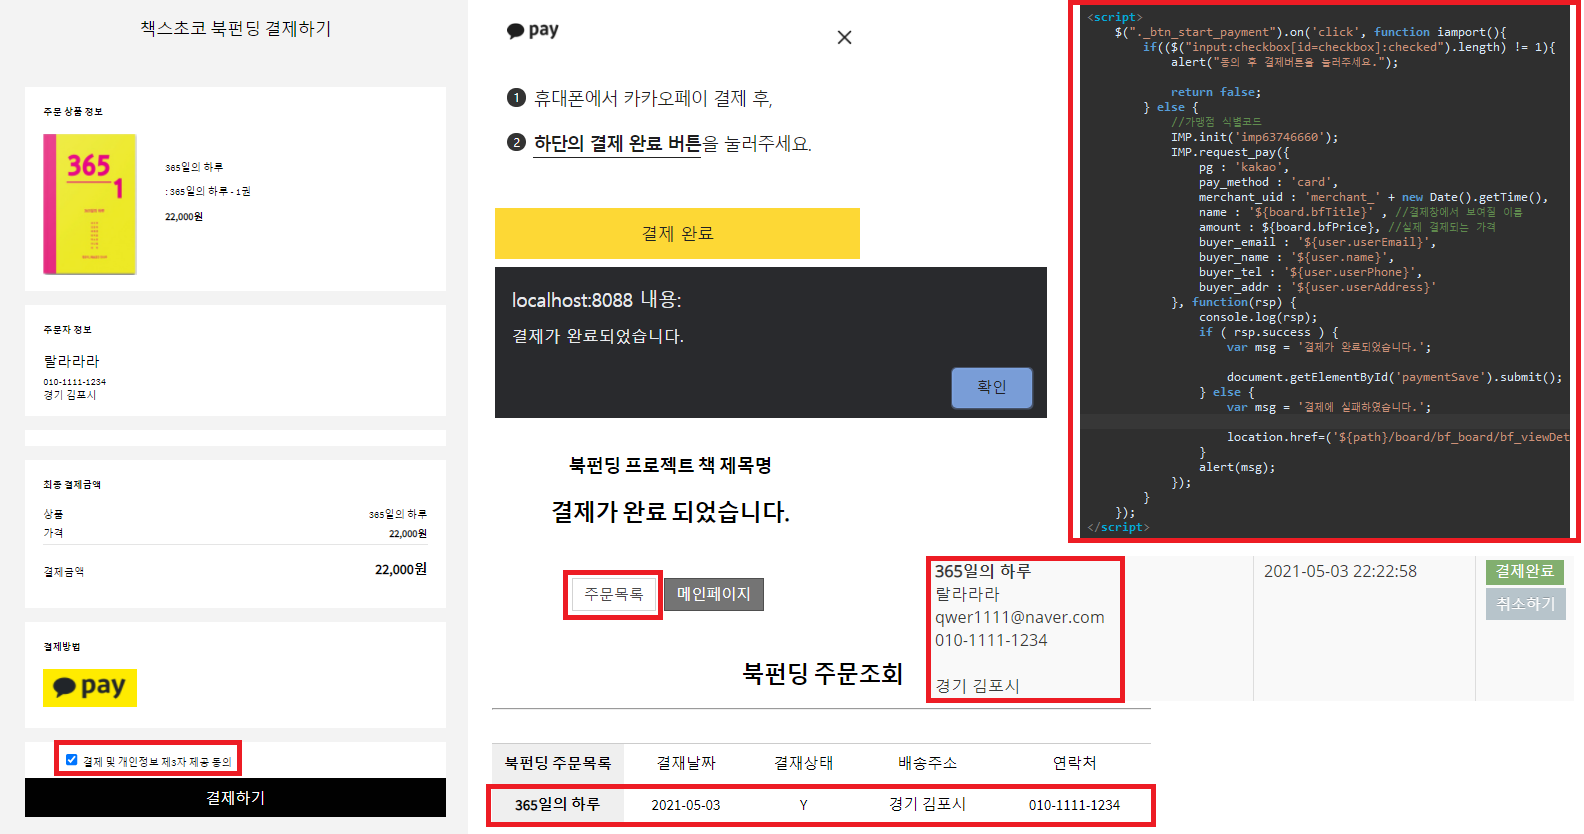Click the 2021-05-03 date cell
This screenshot has height=834, width=1584.
tap(686, 805)
